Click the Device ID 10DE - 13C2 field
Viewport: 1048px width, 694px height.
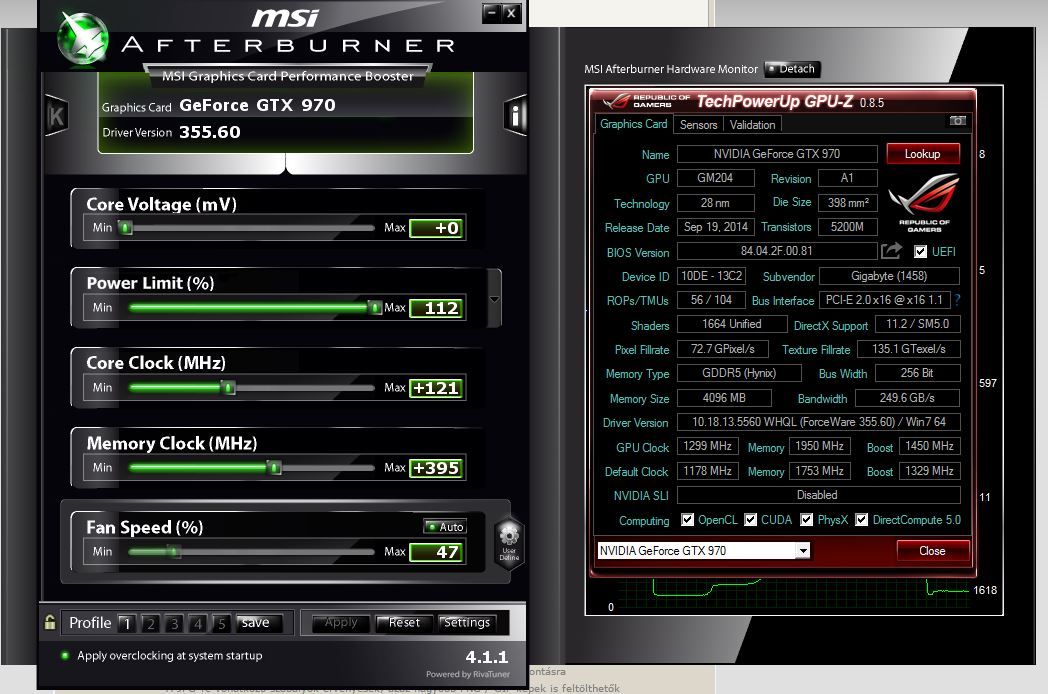(711, 275)
